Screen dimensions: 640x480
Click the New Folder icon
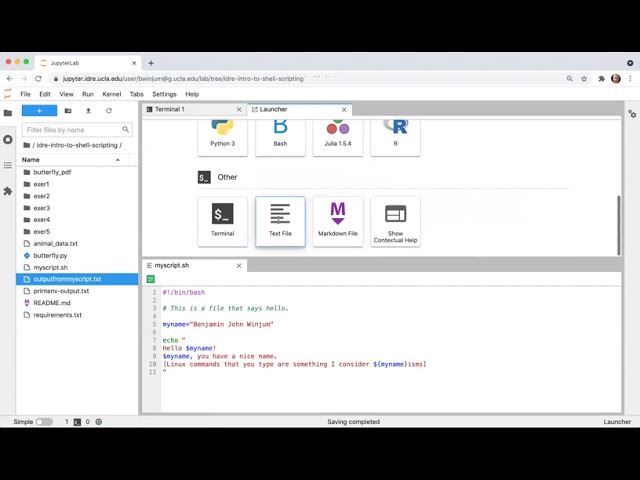click(68, 111)
